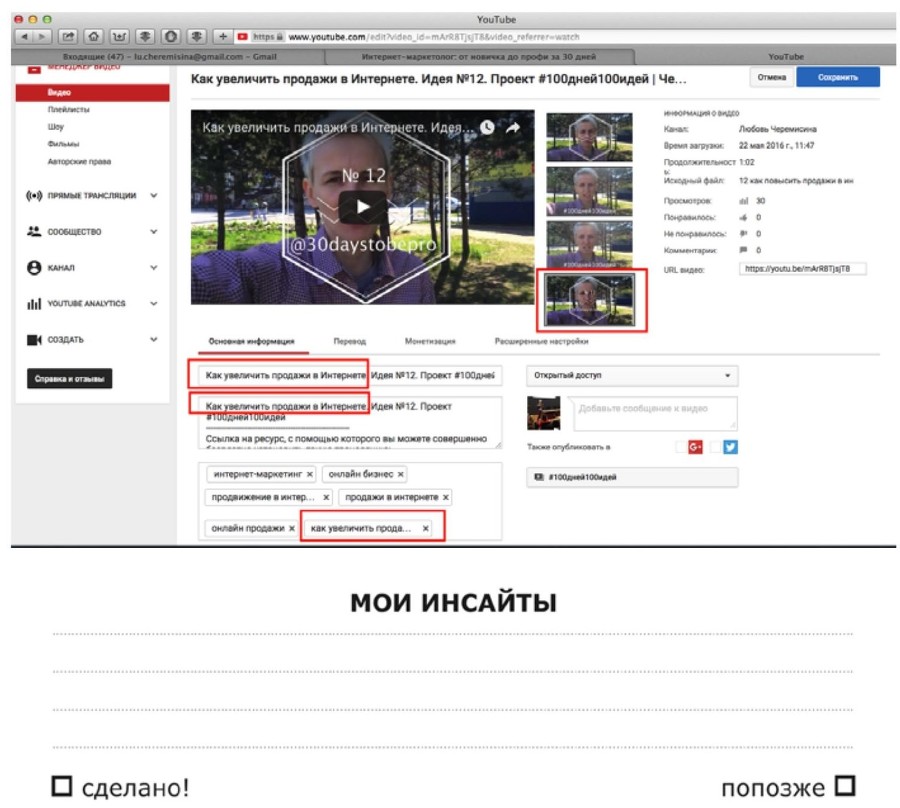900x808 pixels.
Task: Click the Сохранить button
Action: tap(840, 75)
